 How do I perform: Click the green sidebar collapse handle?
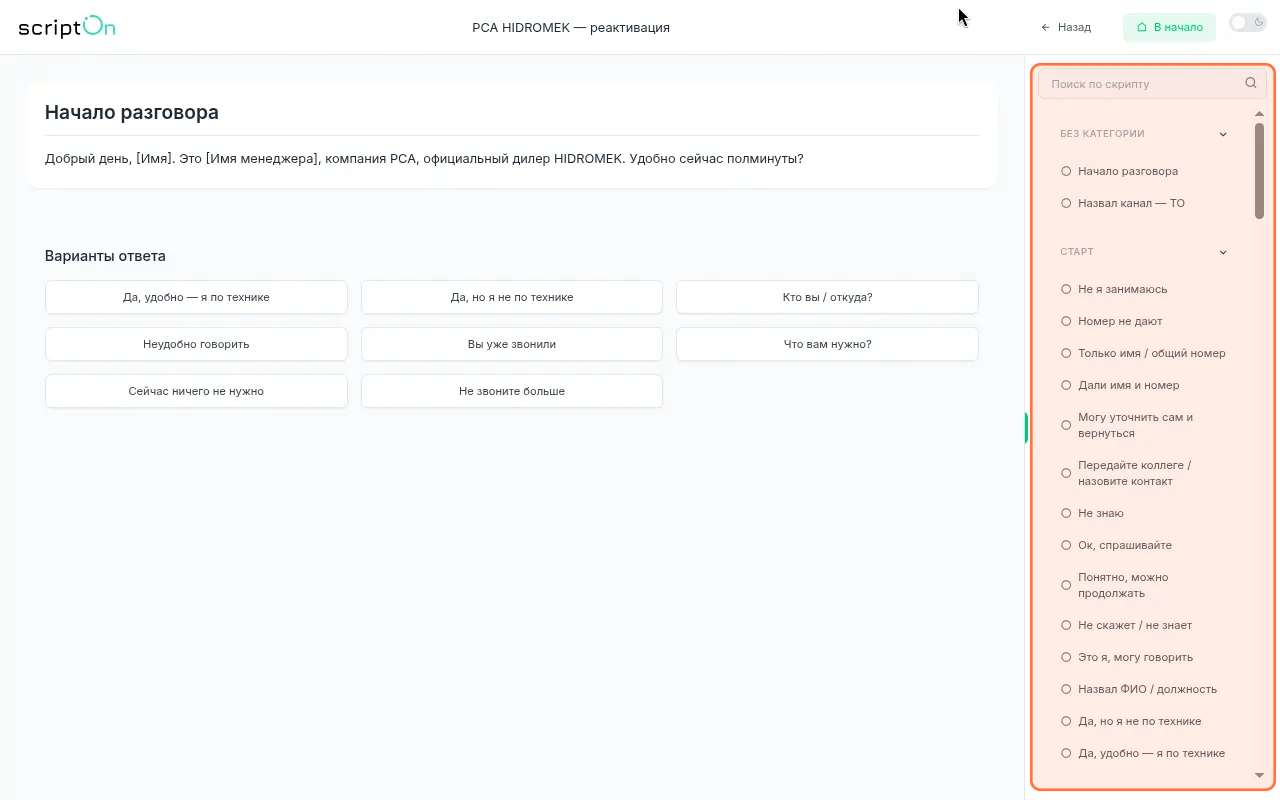1026,428
